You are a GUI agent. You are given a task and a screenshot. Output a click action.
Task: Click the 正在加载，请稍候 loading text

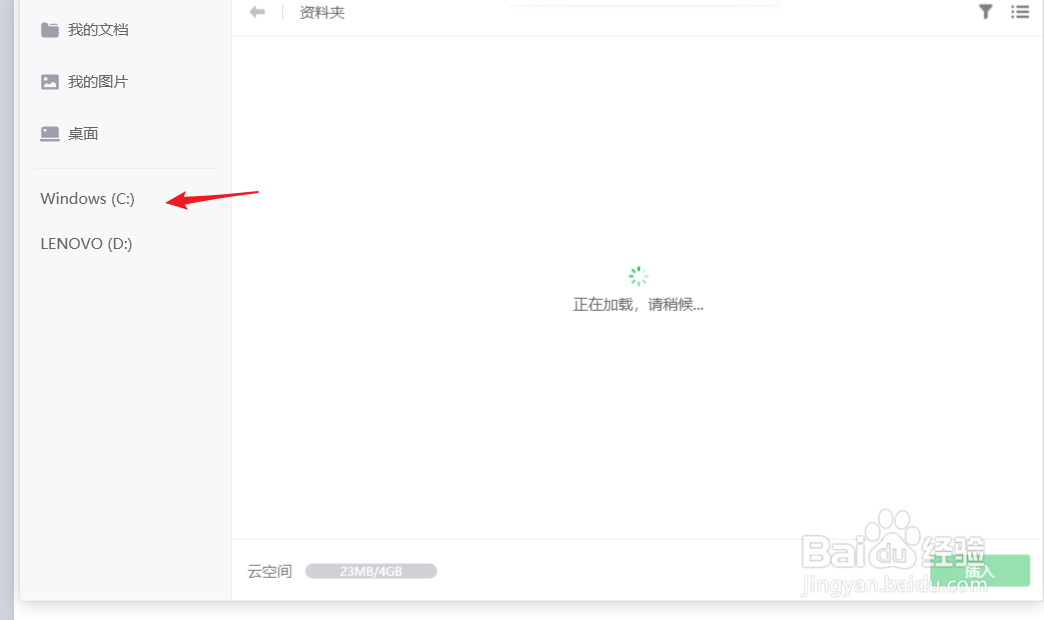click(x=637, y=303)
